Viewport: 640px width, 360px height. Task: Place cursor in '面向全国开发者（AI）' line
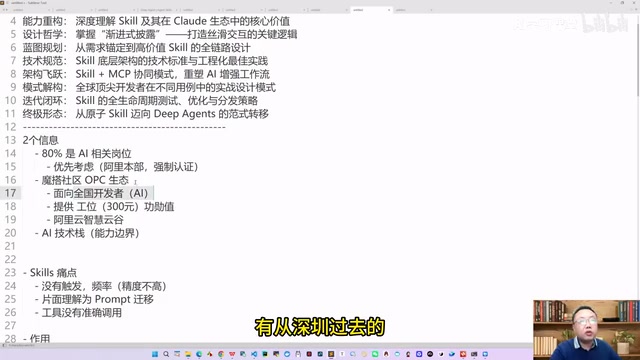pyautogui.click(x=101, y=193)
